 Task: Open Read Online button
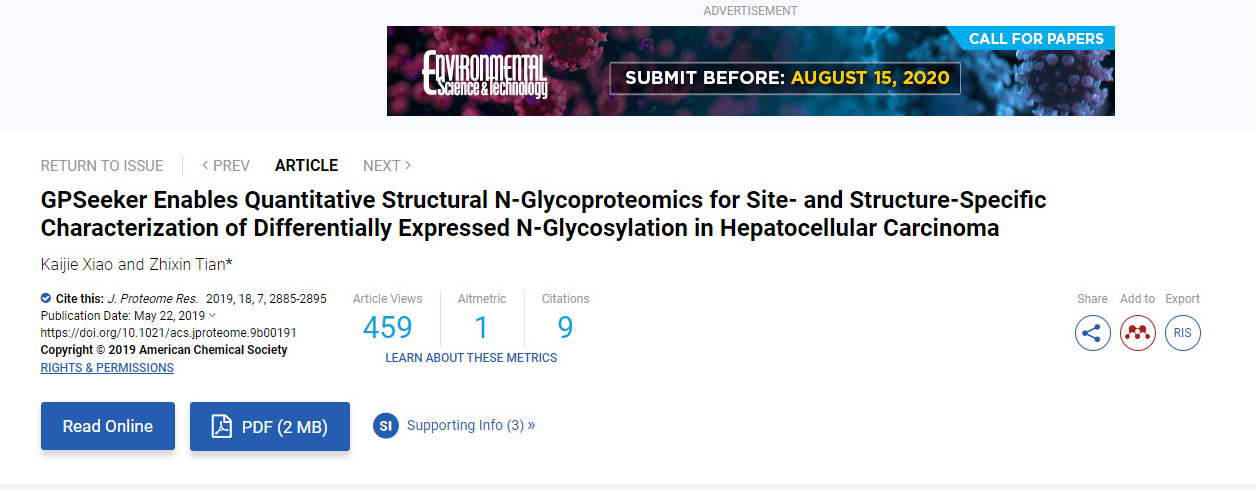coord(108,426)
